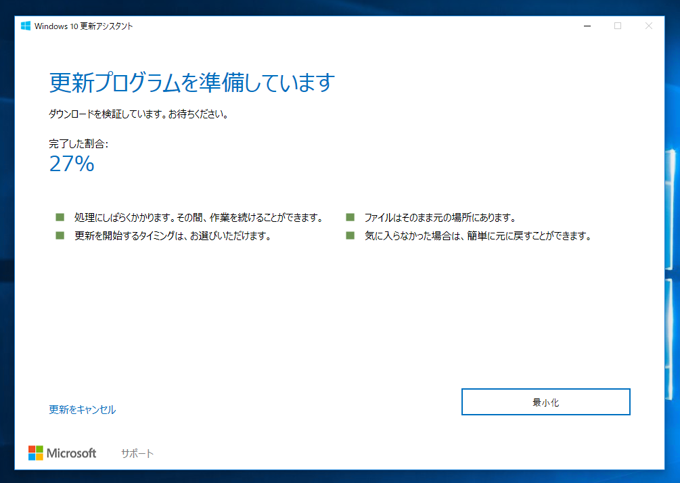The image size is (680, 483).
Task: Click the Windows logo in title bar
Action: coord(26,26)
